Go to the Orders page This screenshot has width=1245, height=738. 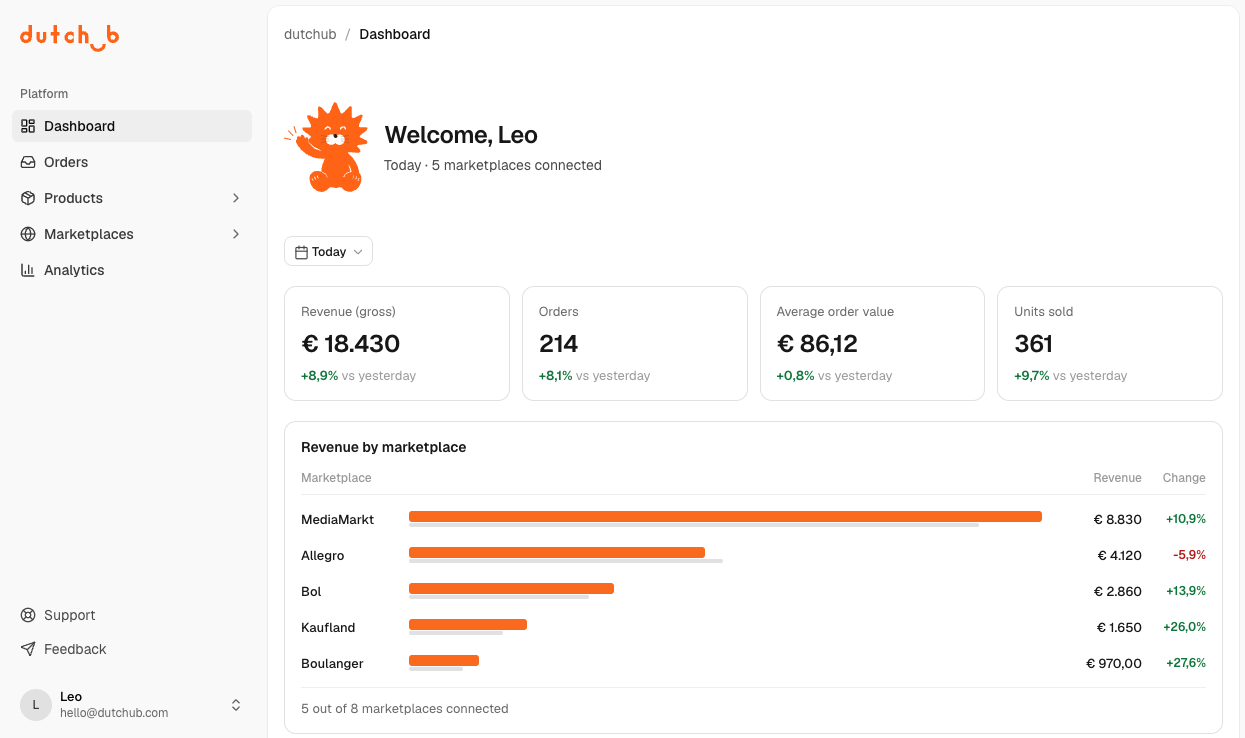tap(132, 162)
